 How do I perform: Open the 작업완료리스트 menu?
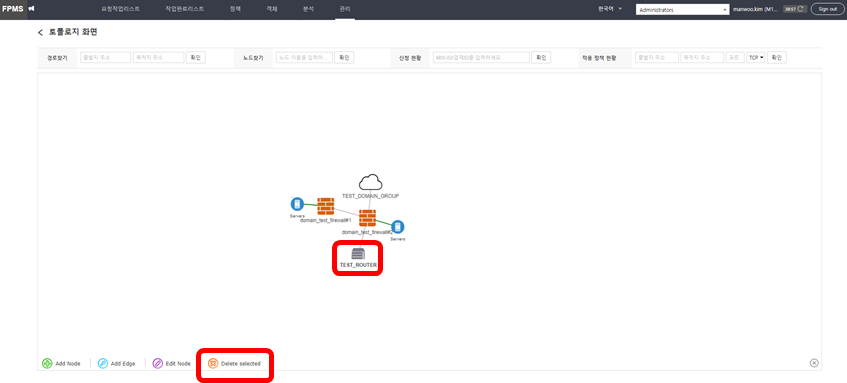pyautogui.click(x=185, y=9)
